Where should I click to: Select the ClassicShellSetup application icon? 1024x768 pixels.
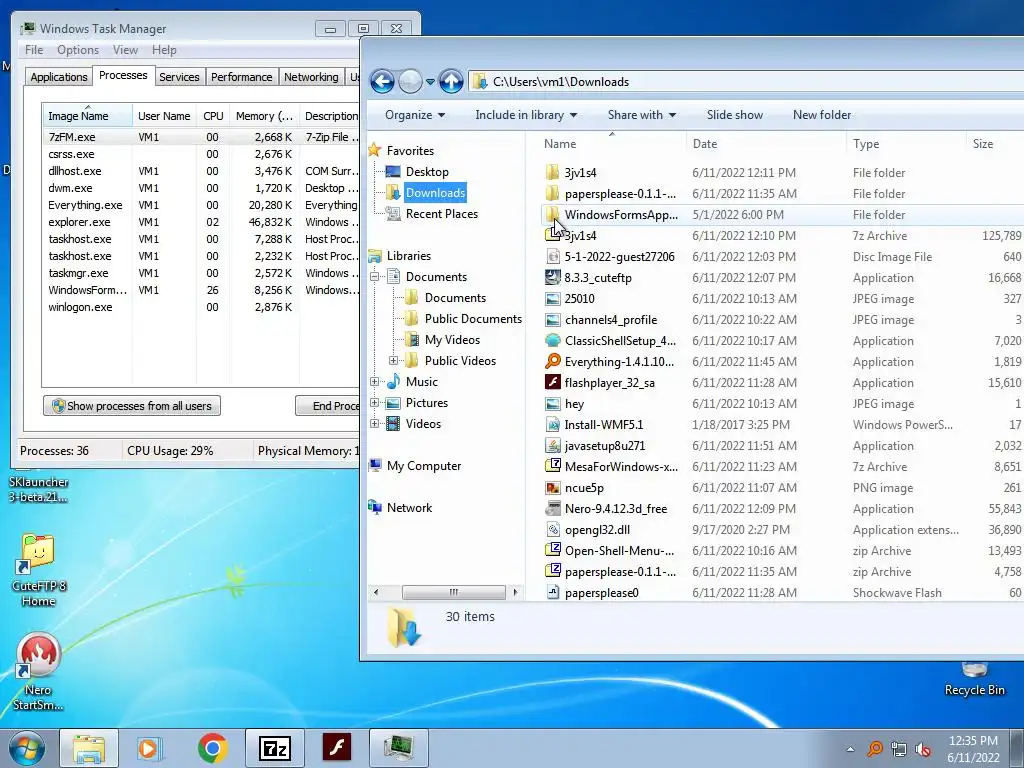pyautogui.click(x=552, y=340)
